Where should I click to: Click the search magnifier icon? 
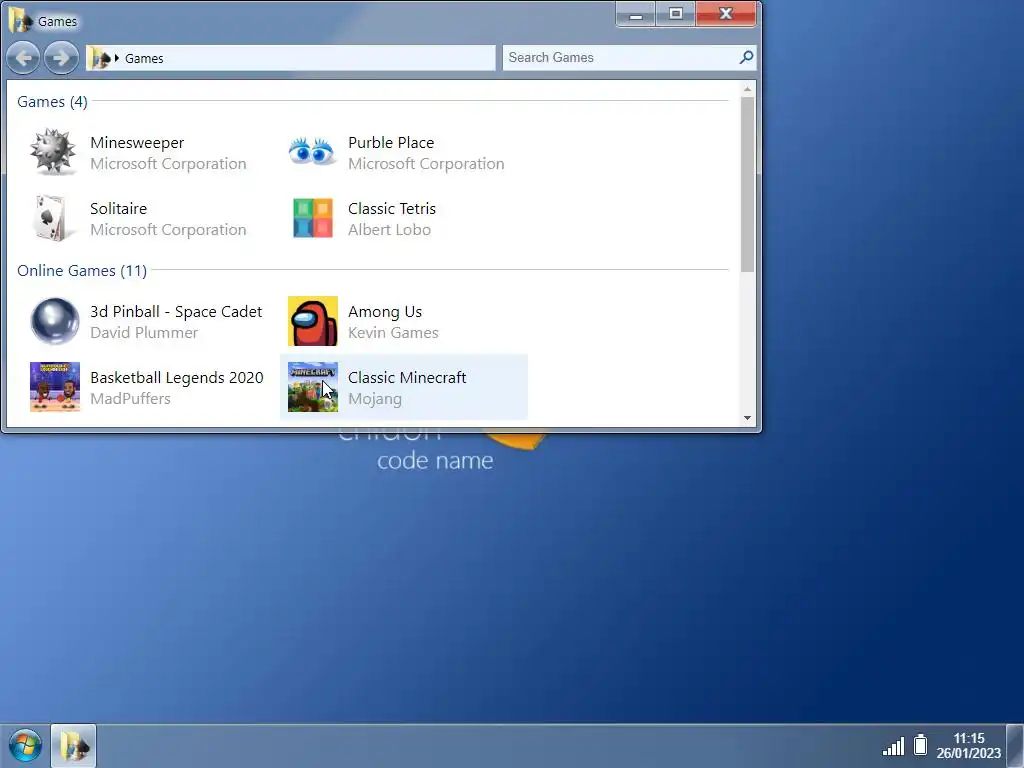click(746, 57)
